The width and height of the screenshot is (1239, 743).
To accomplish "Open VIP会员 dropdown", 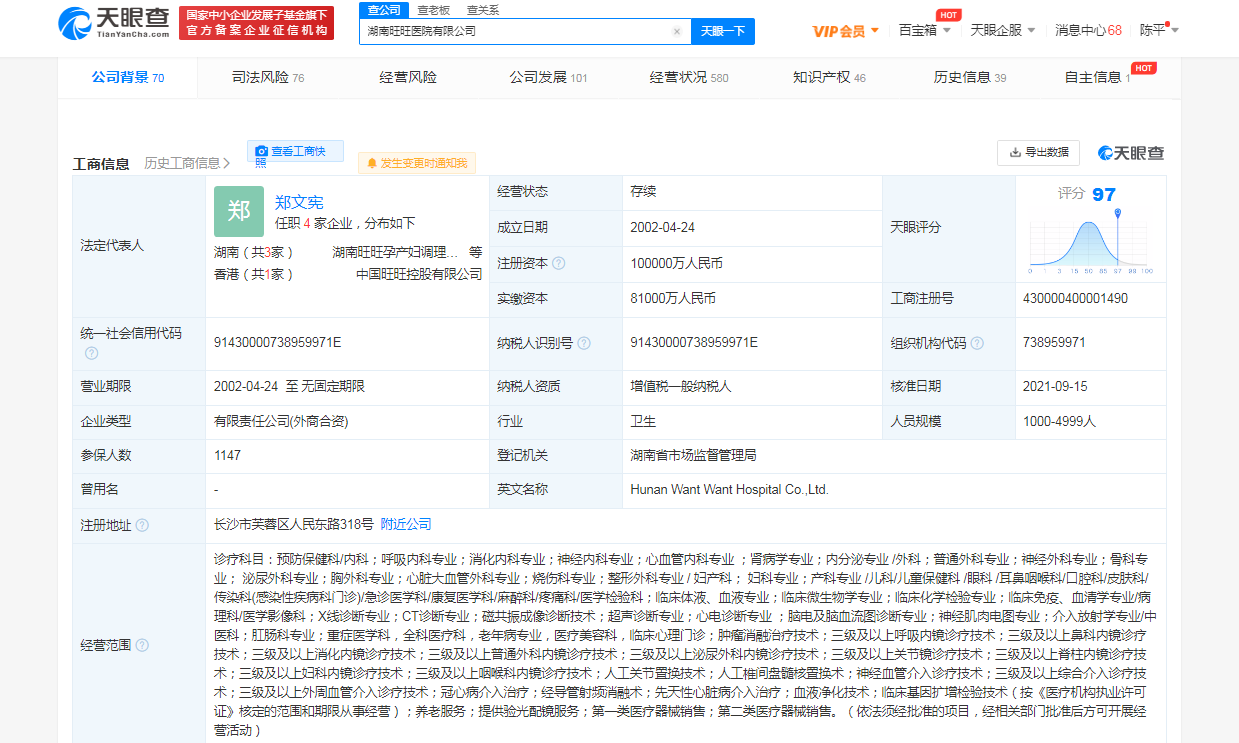I will [x=846, y=31].
